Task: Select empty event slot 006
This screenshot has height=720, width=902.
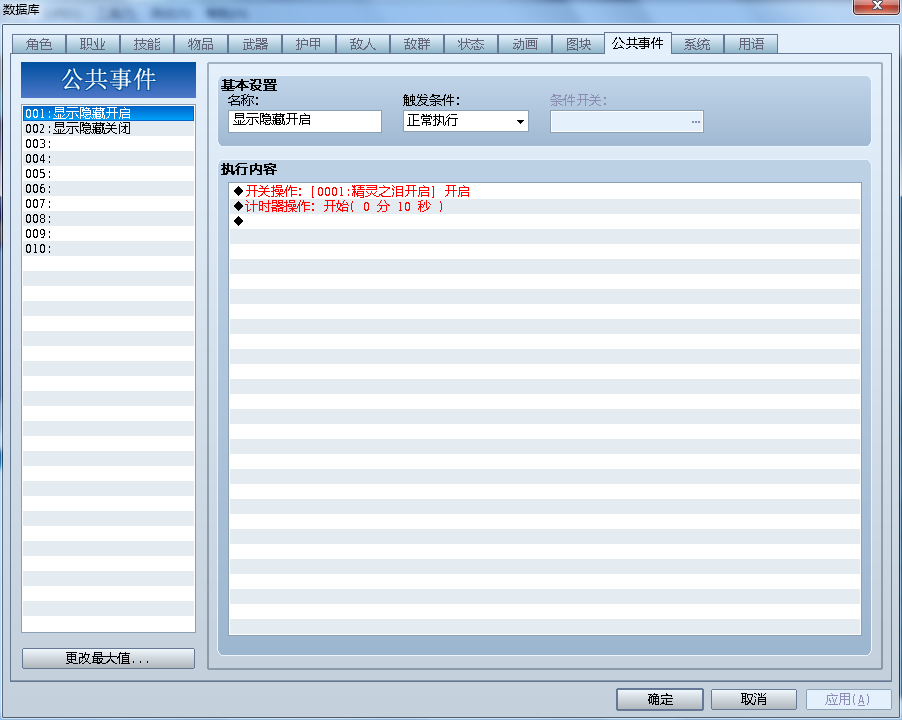Action: (x=108, y=188)
